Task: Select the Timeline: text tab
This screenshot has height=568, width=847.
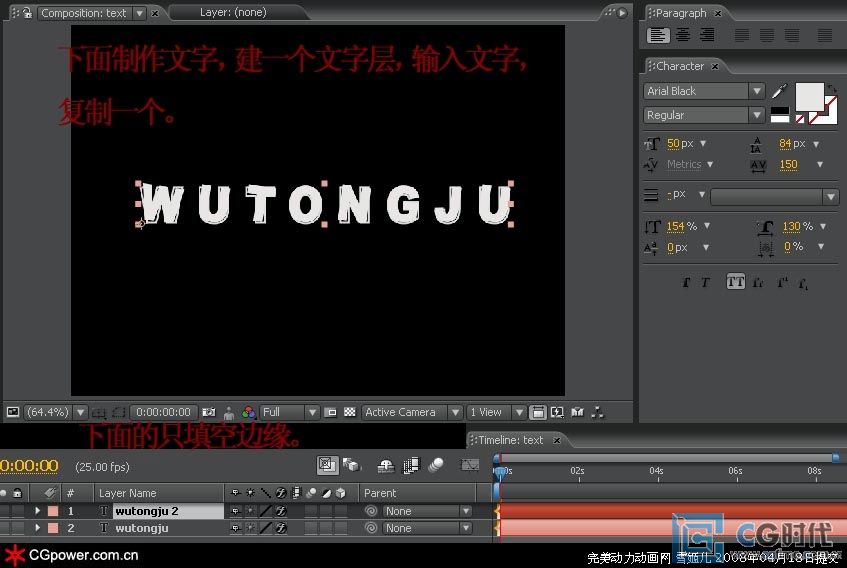Action: pyautogui.click(x=510, y=440)
